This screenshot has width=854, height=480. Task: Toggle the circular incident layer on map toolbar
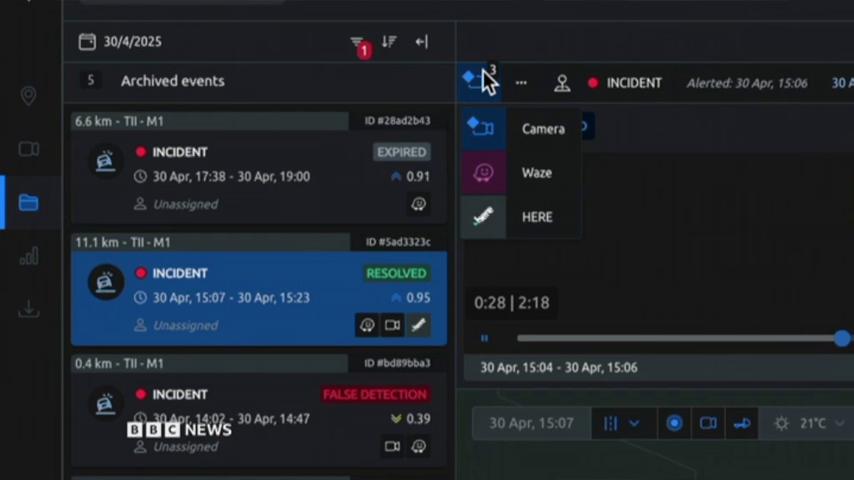point(674,424)
